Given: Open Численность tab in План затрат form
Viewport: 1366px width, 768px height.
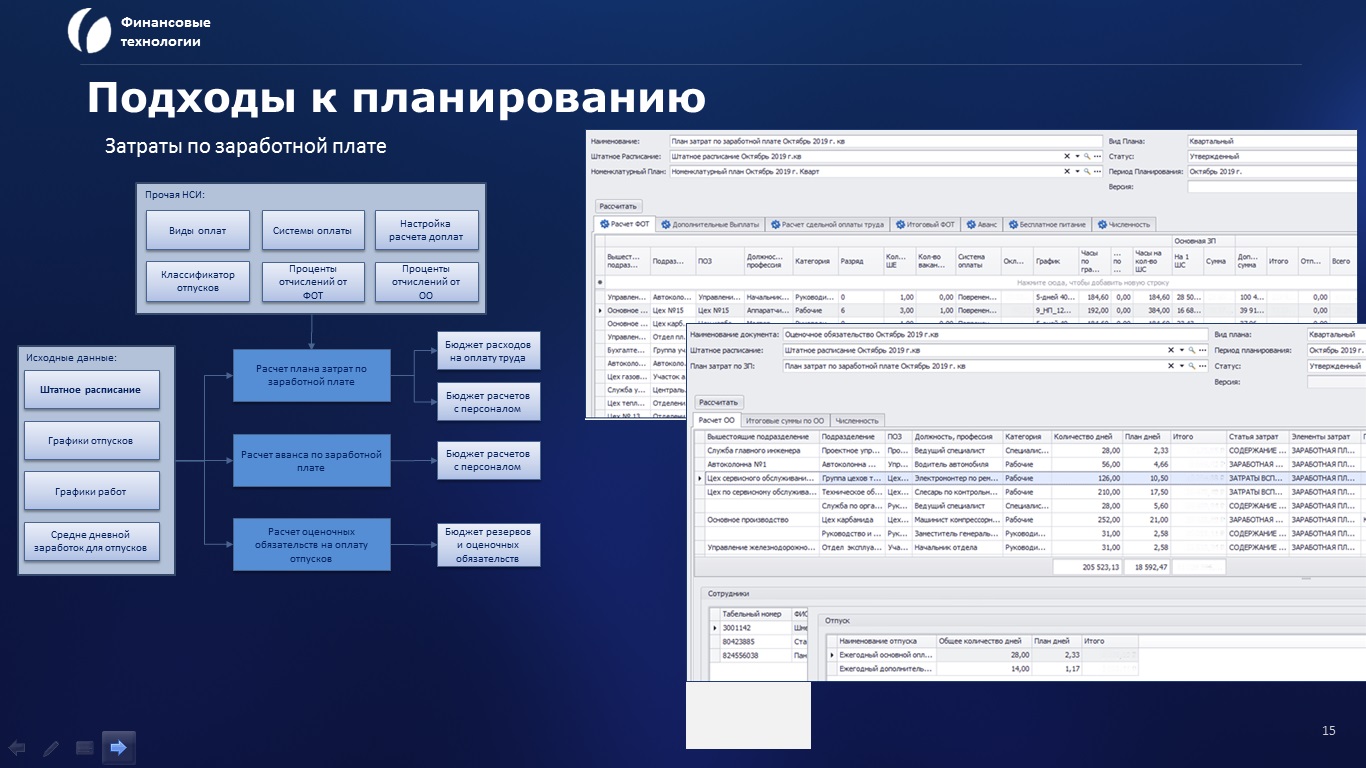Looking at the screenshot, I should tap(1125, 225).
